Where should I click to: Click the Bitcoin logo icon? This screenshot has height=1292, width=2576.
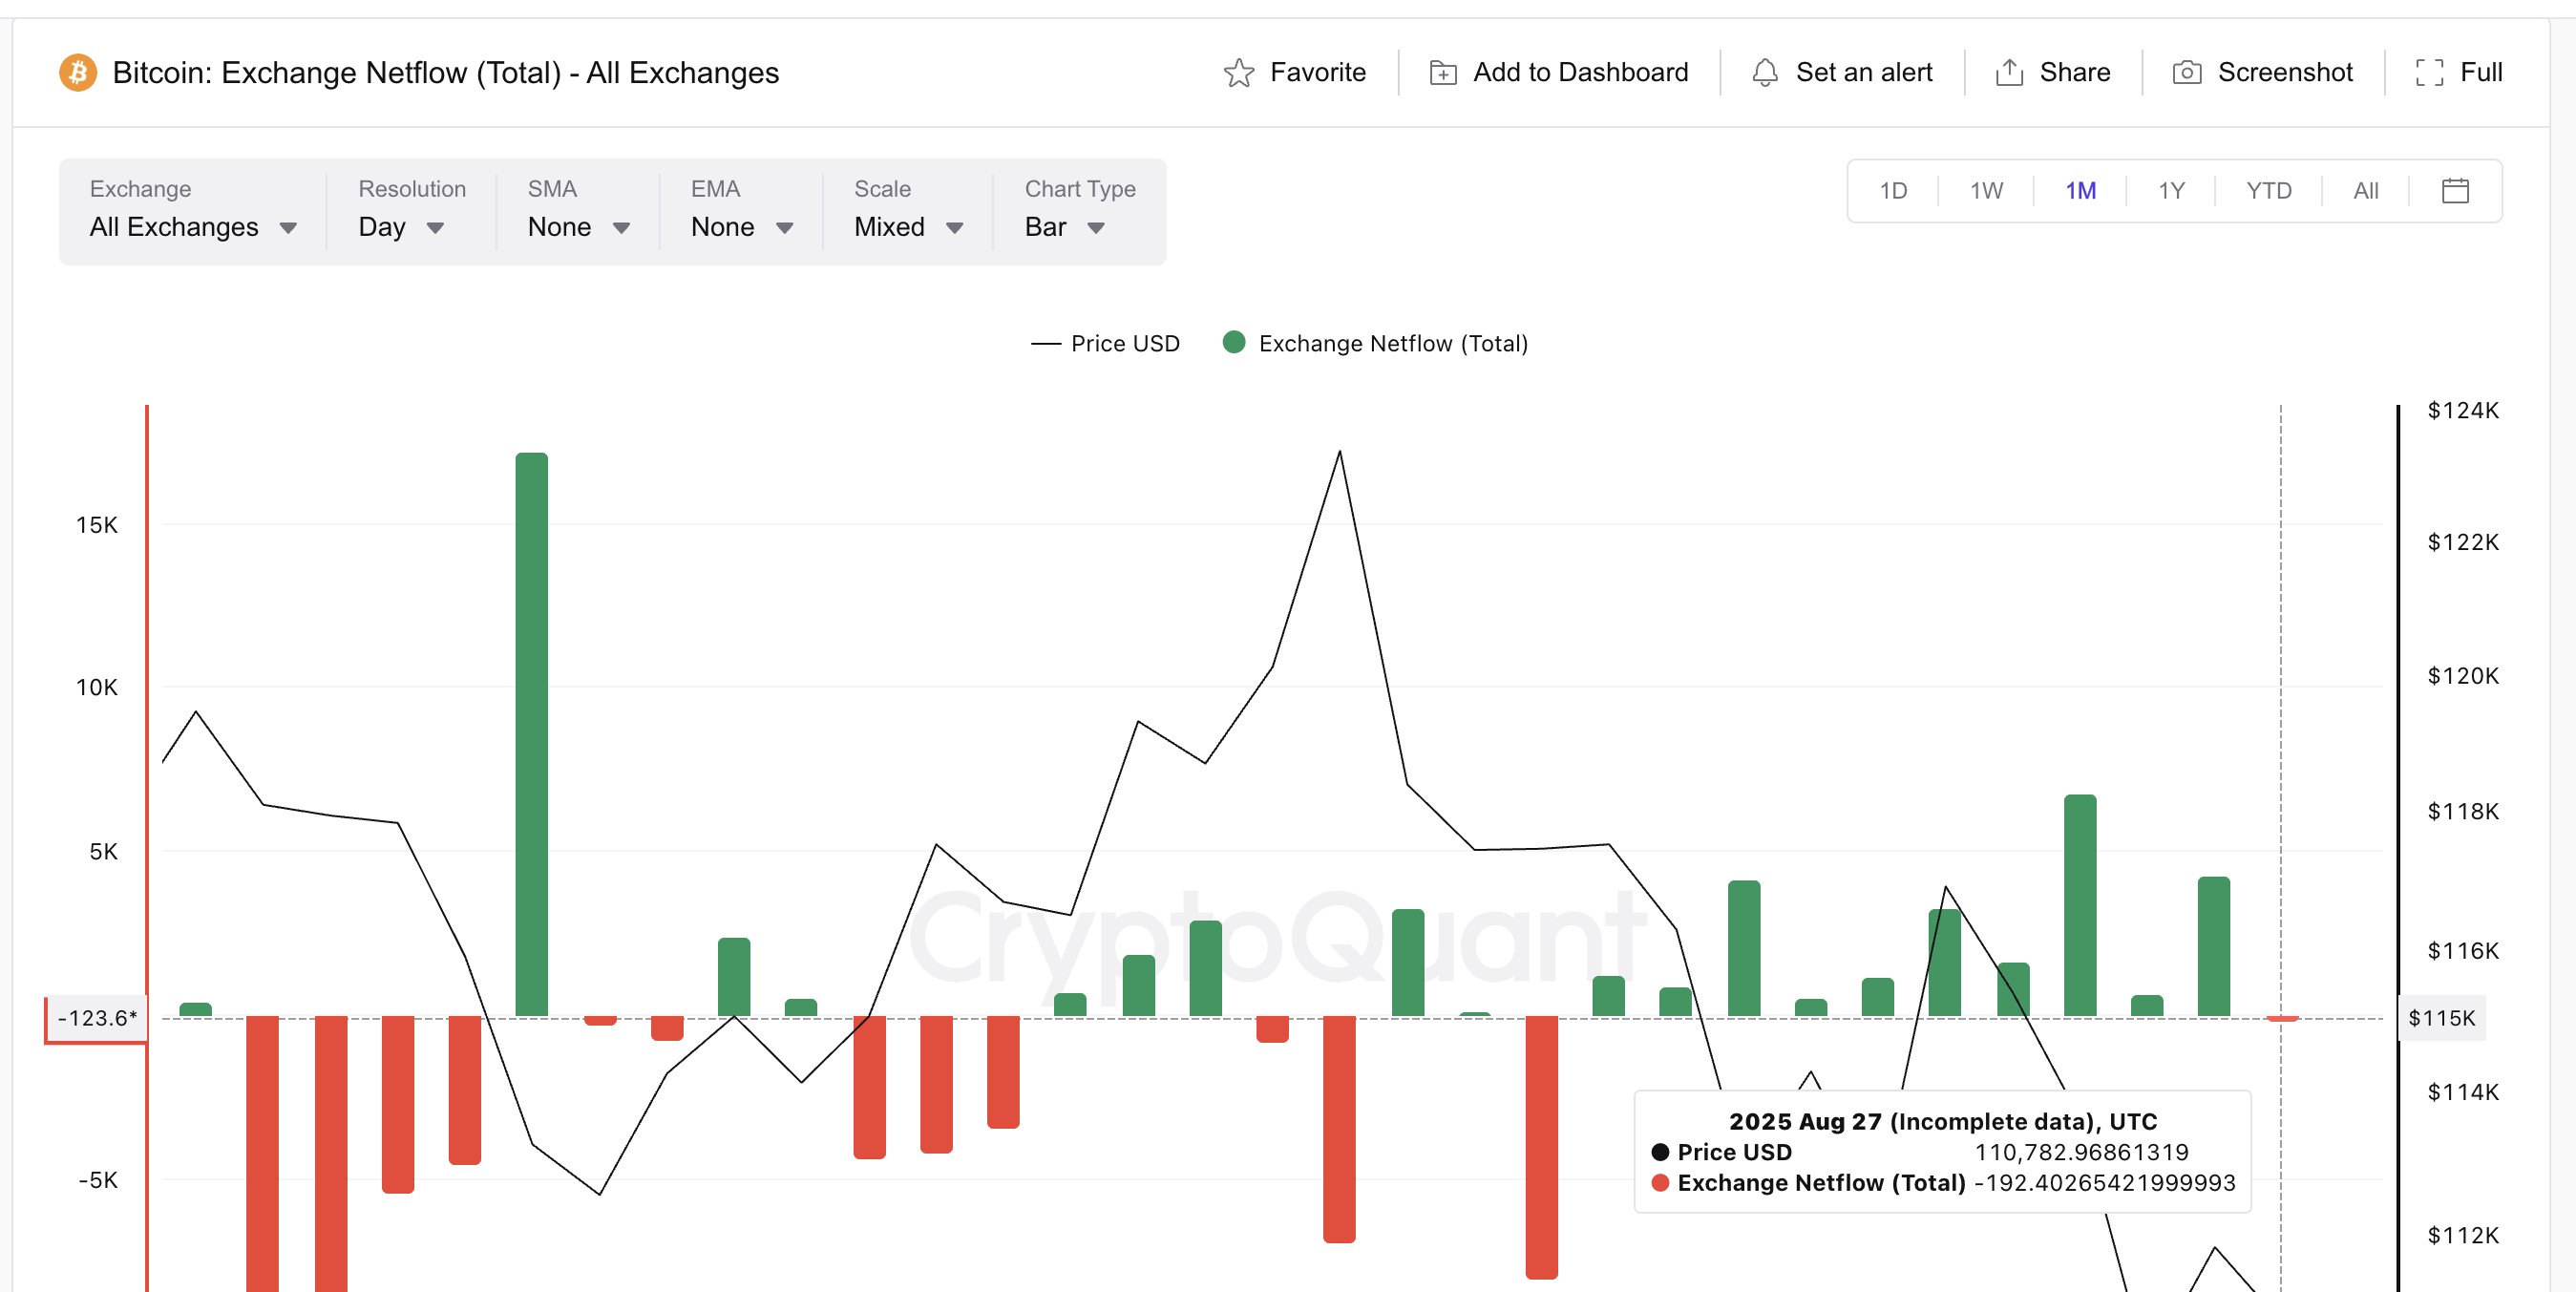coord(78,72)
